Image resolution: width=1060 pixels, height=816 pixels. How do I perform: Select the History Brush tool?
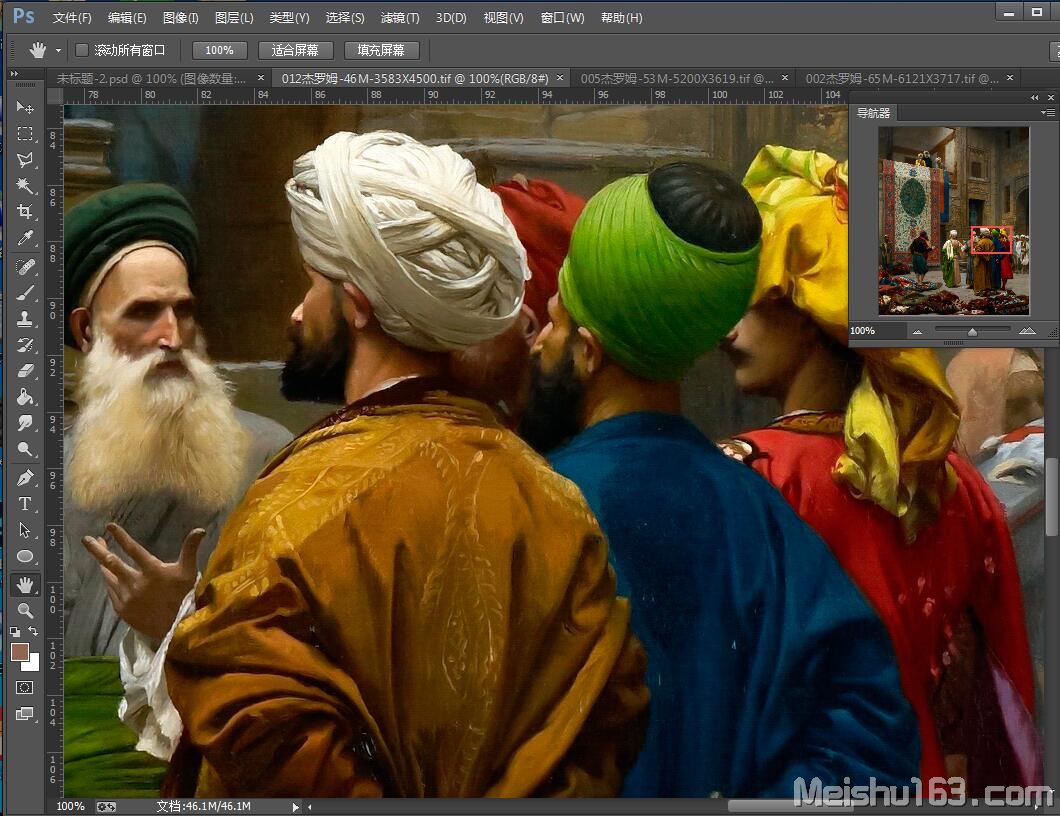(x=25, y=345)
